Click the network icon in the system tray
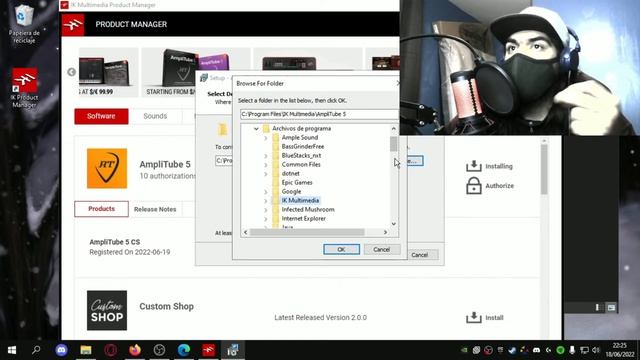640x360 pixels. point(584,350)
